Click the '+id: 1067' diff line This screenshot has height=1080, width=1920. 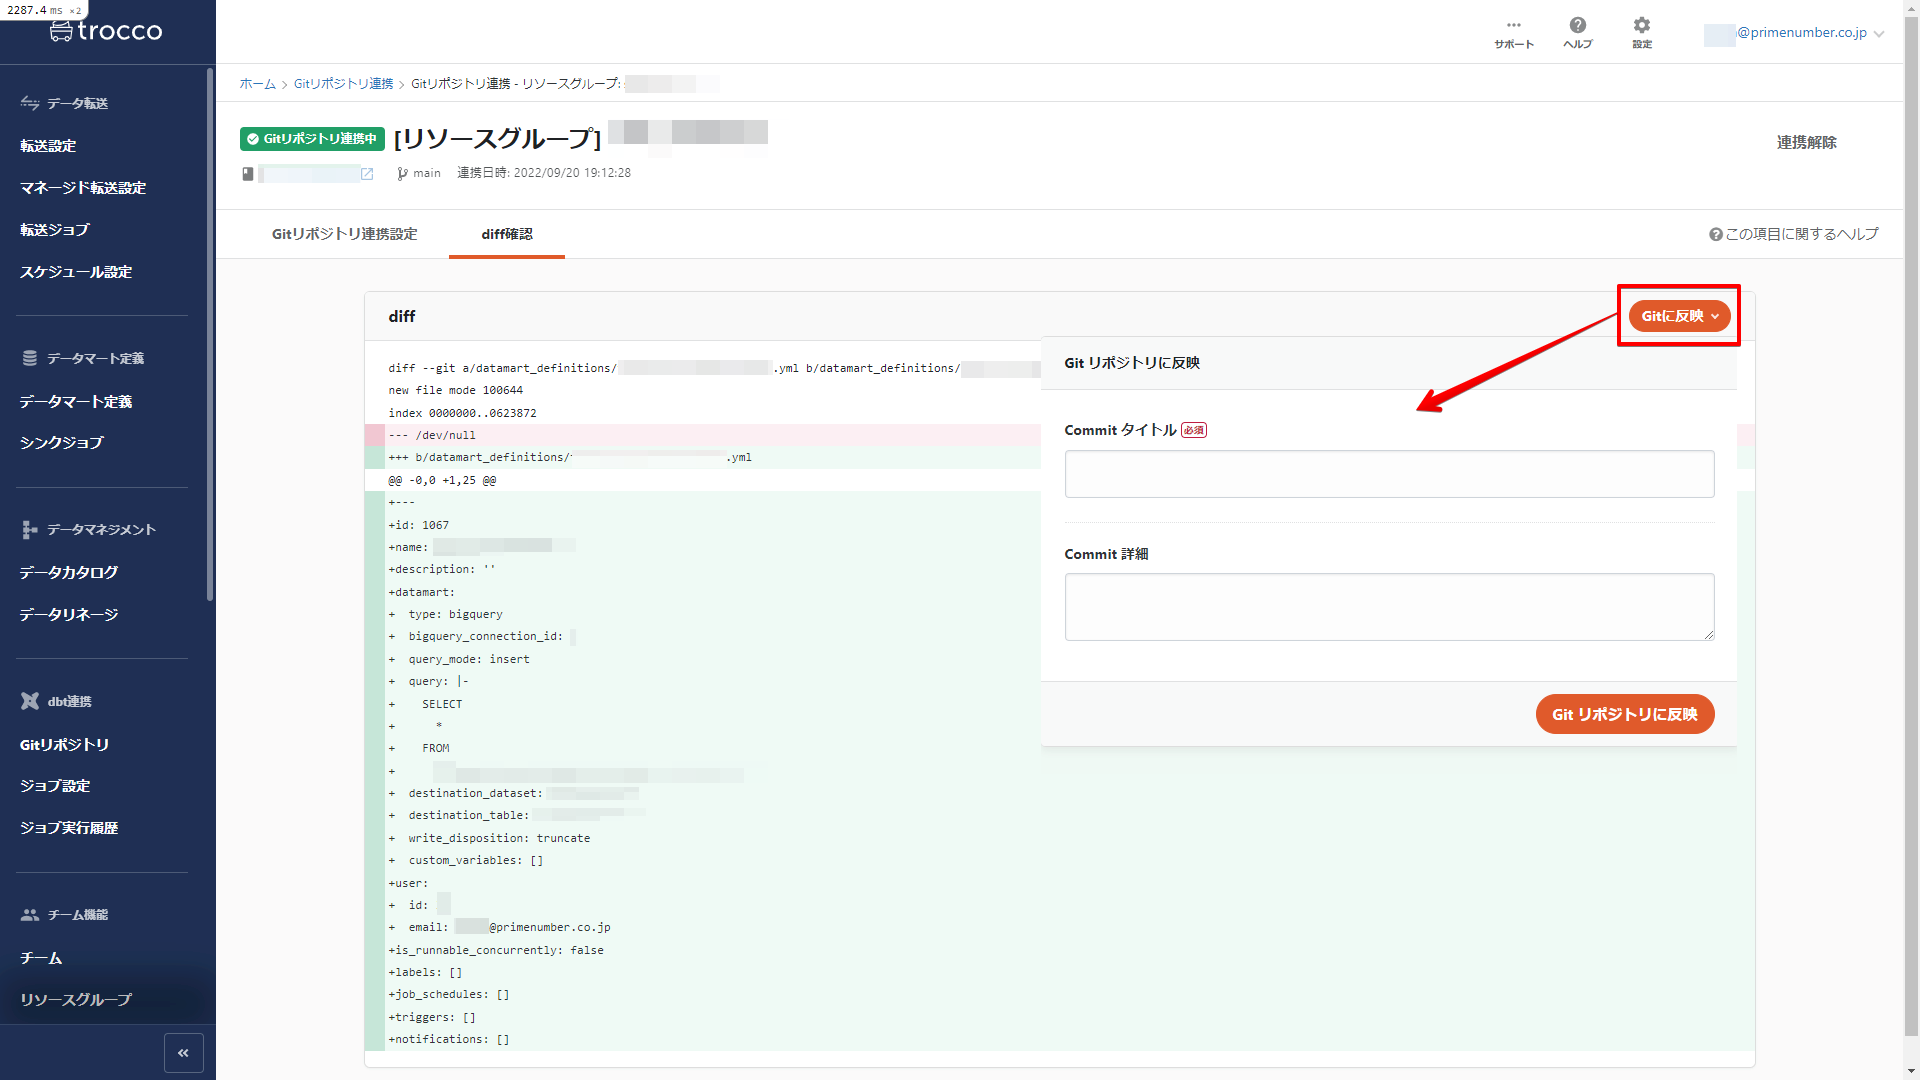419,525
